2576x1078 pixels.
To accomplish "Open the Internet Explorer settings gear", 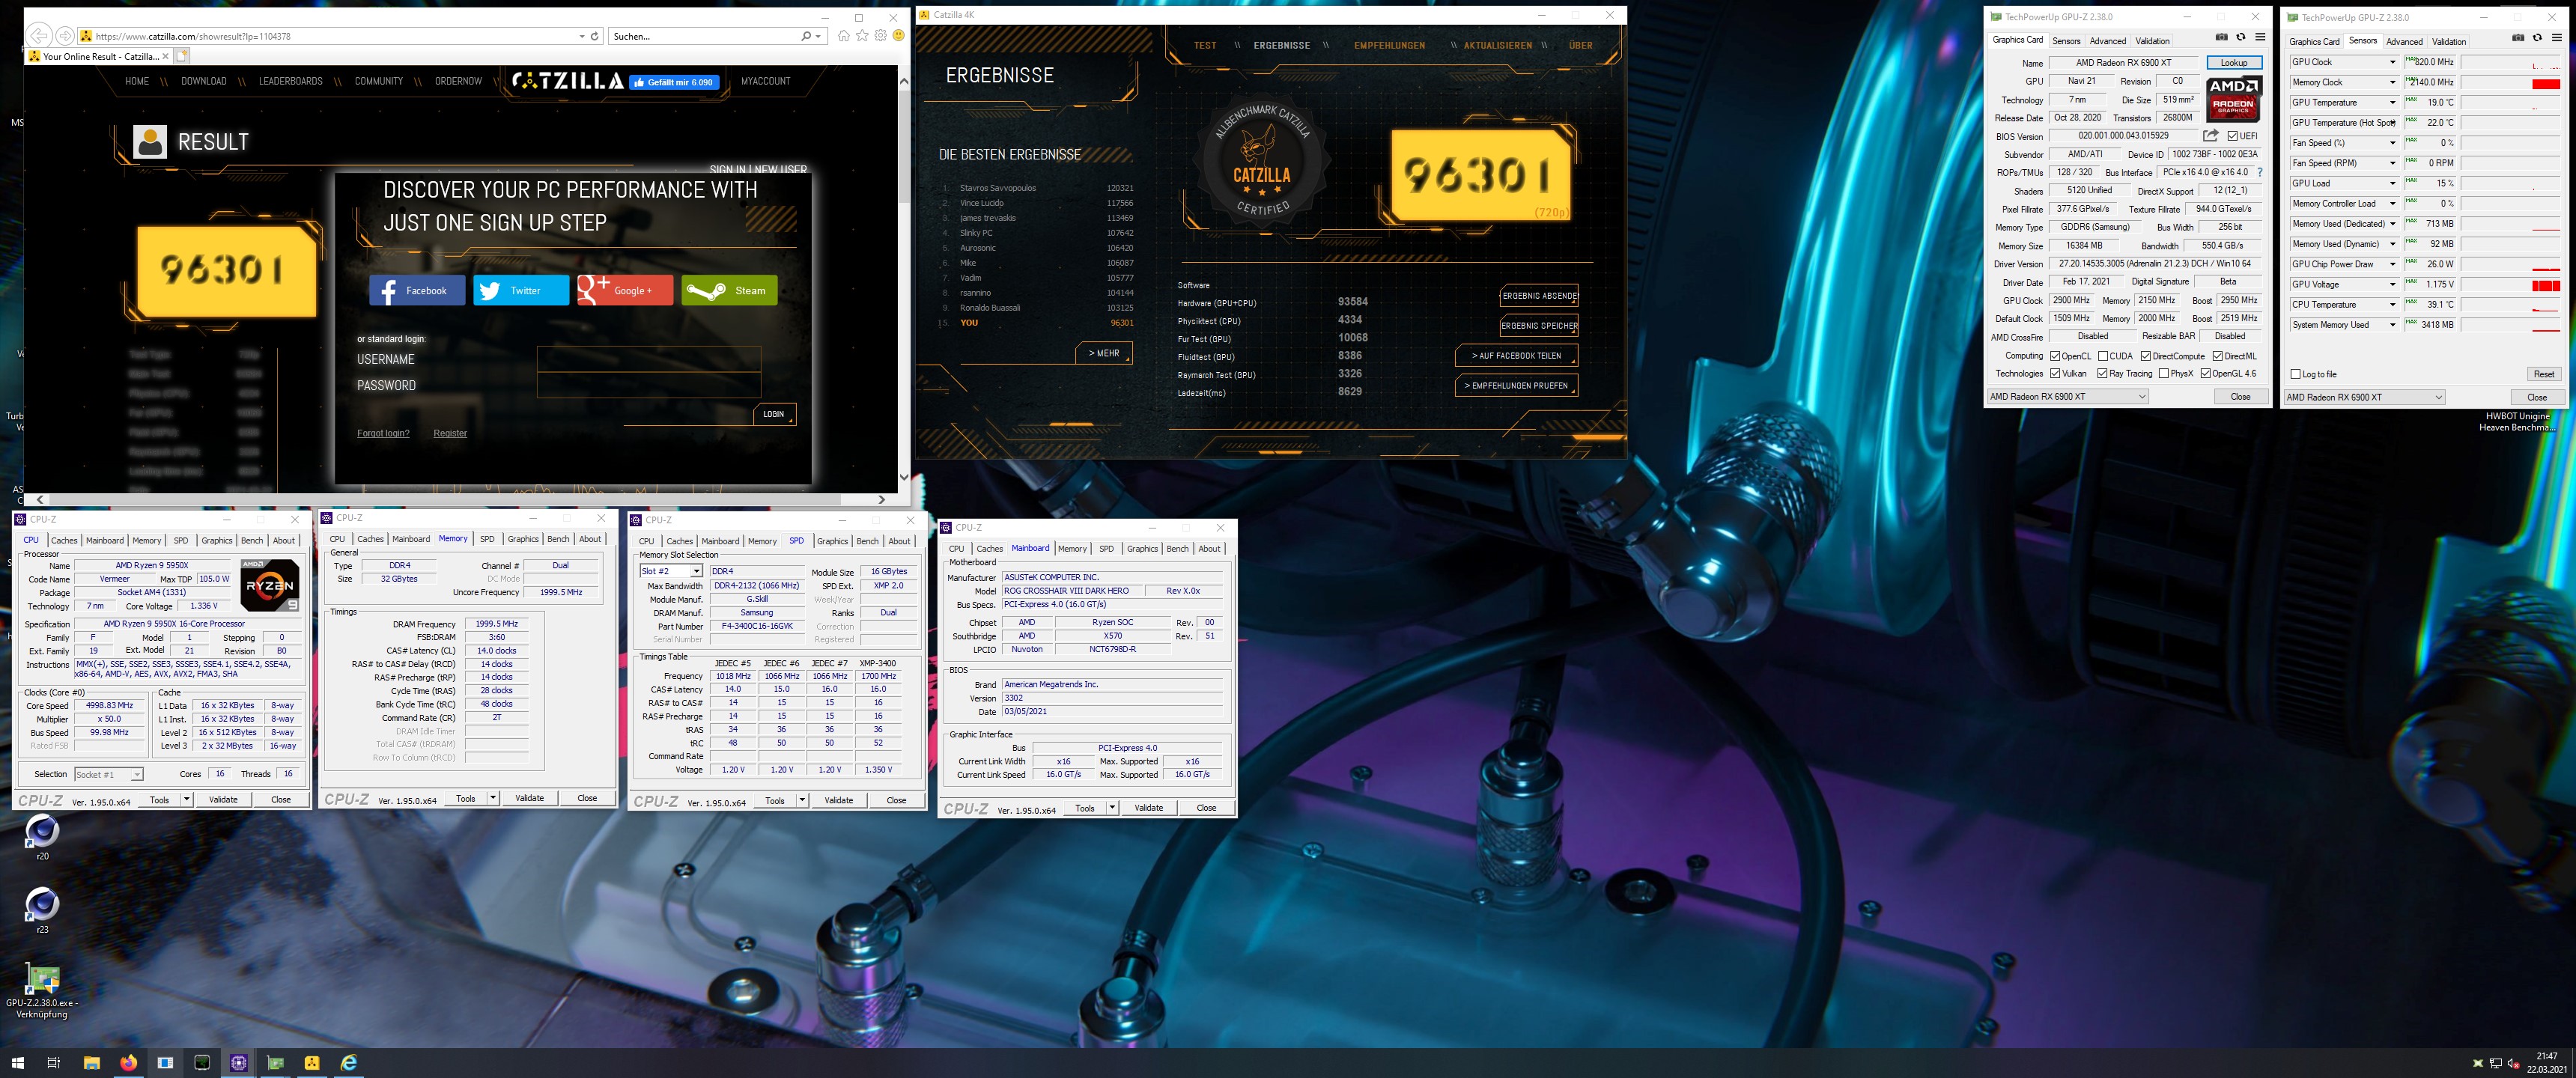I will (880, 36).
